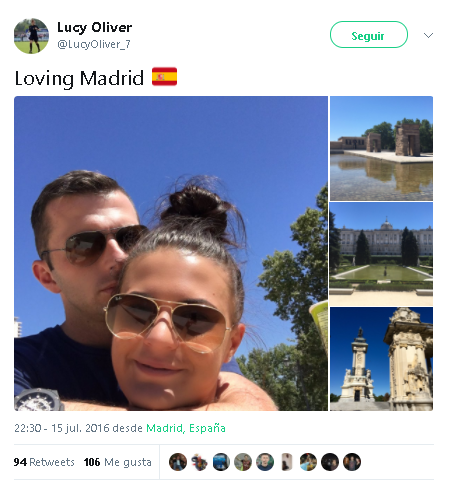Open the fifth liker avatar
Screen dimensions: 453x483
coord(265,462)
